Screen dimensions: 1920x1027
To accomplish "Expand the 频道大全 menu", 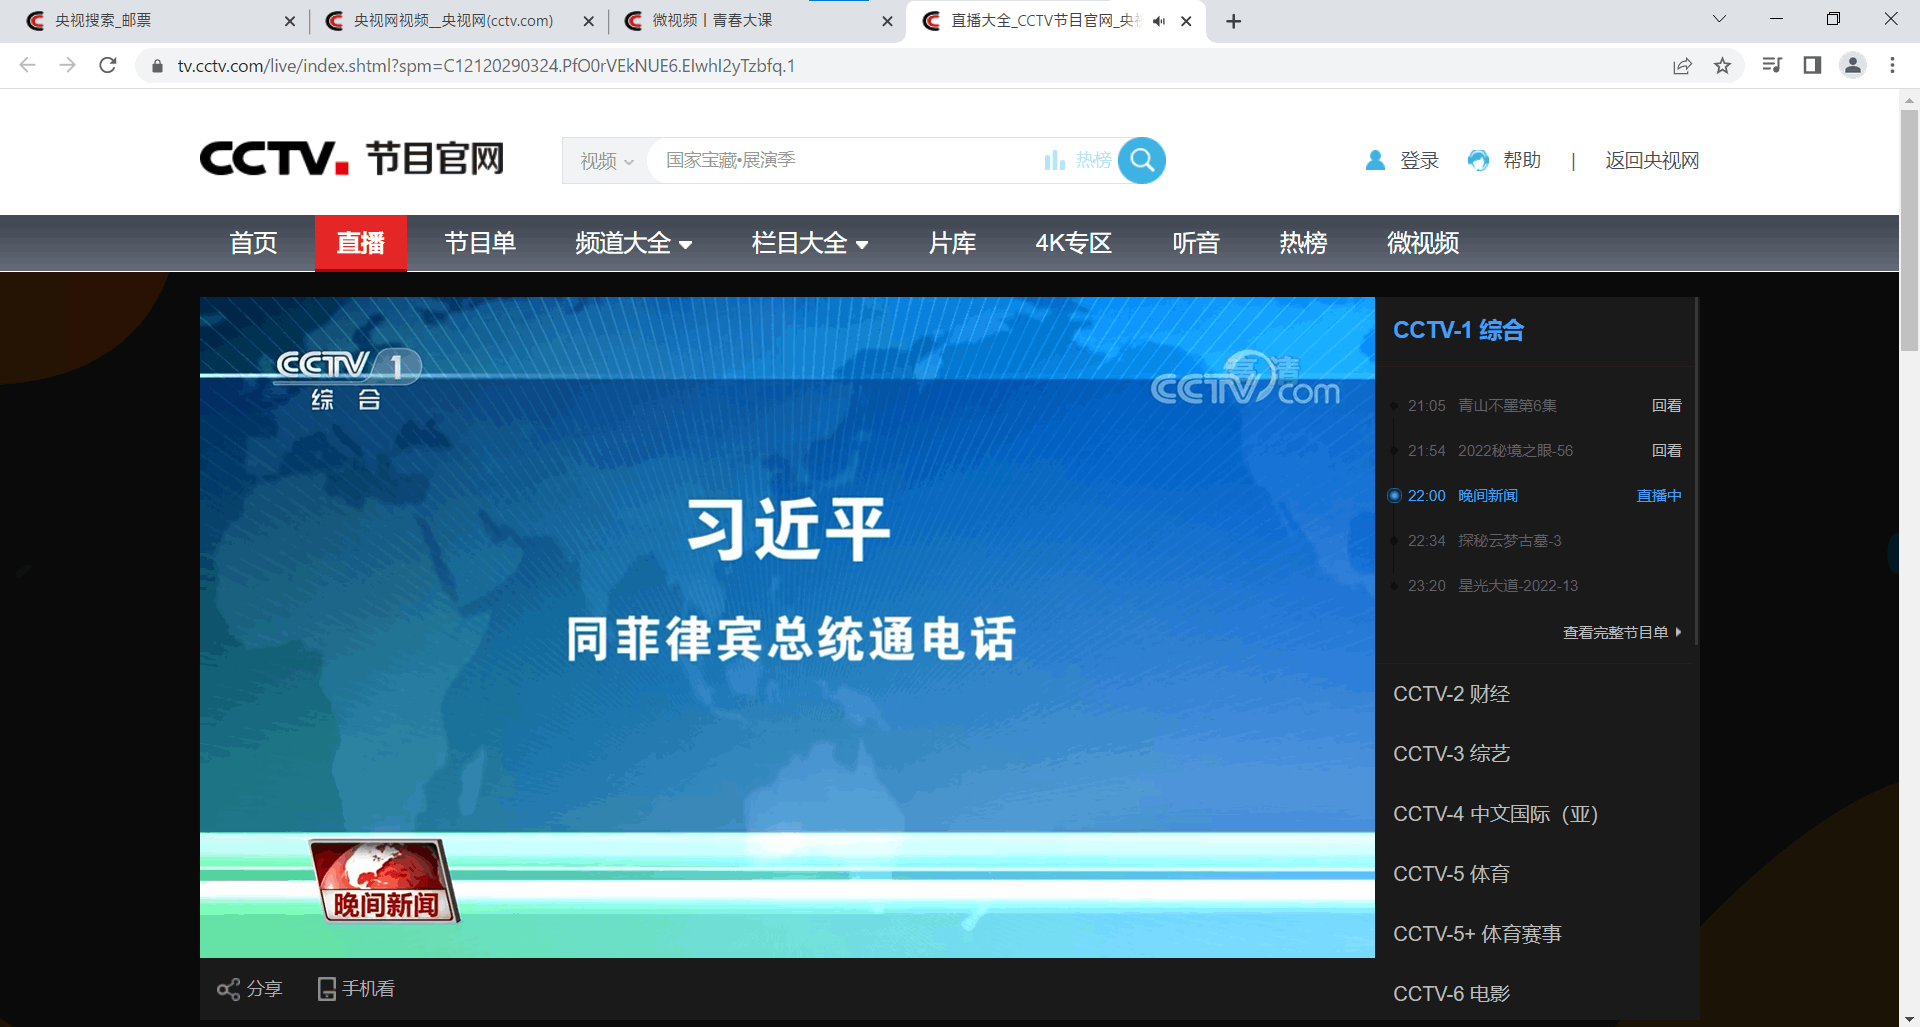I will tap(633, 243).
